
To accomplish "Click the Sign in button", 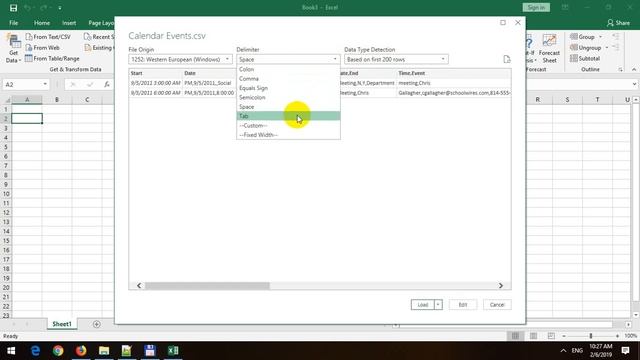I will (536, 8).
